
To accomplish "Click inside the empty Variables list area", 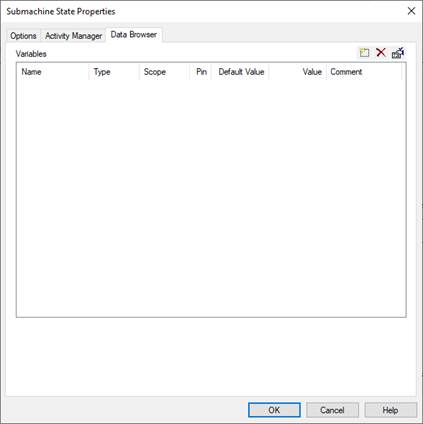I will 211,198.
